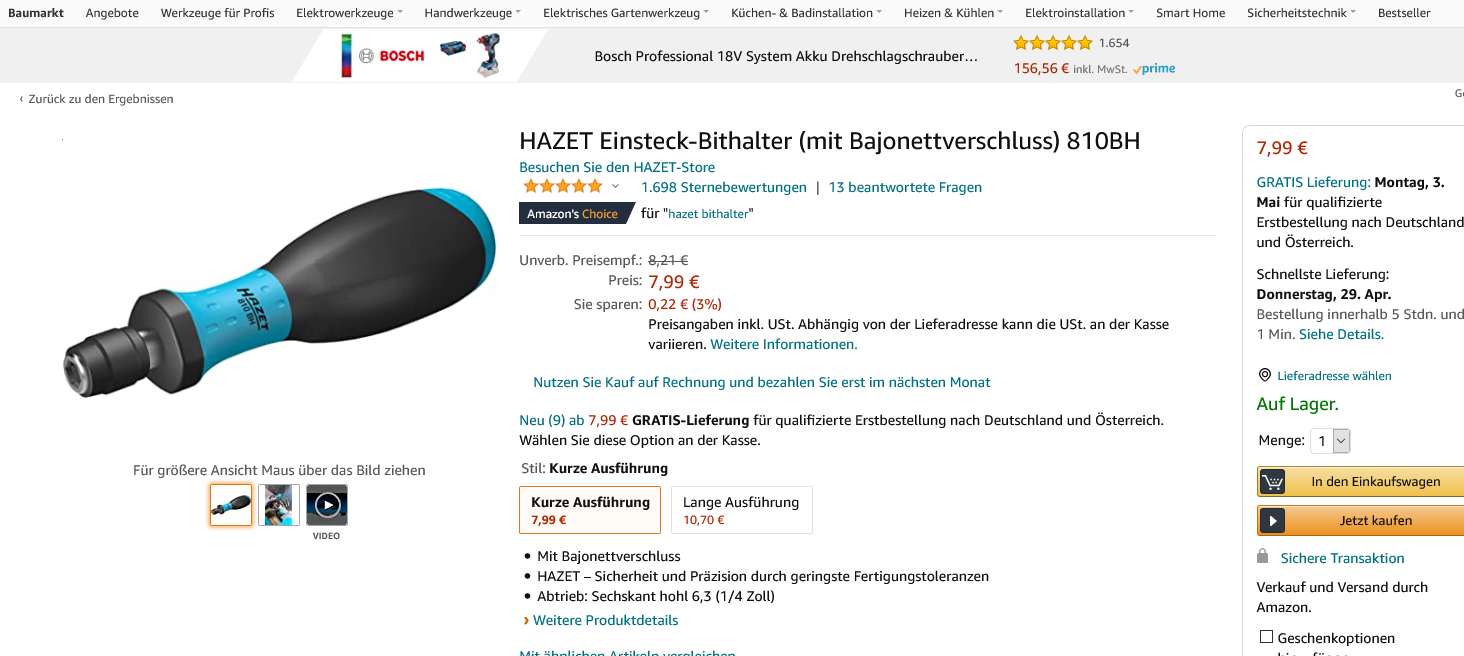Click the prime logo in the Bosch ad
Viewport: 1464px width, 656px height.
point(1154,69)
